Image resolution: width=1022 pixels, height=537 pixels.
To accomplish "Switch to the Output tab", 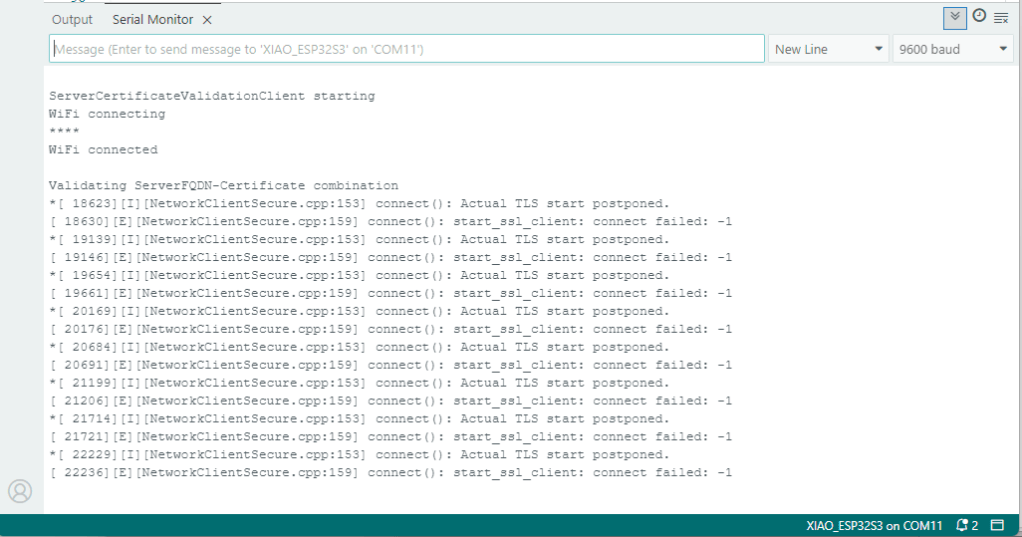I will coord(72,20).
